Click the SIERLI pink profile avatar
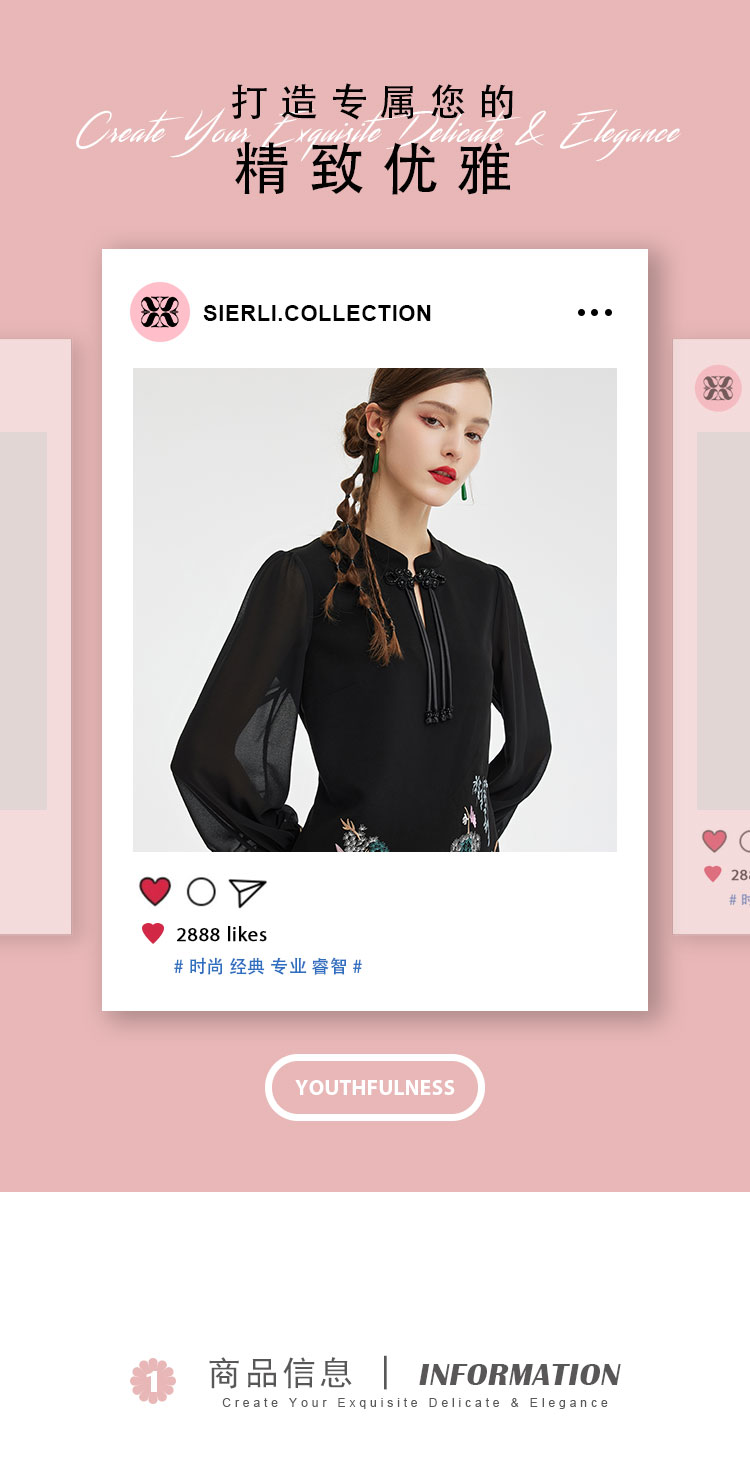 tap(160, 312)
